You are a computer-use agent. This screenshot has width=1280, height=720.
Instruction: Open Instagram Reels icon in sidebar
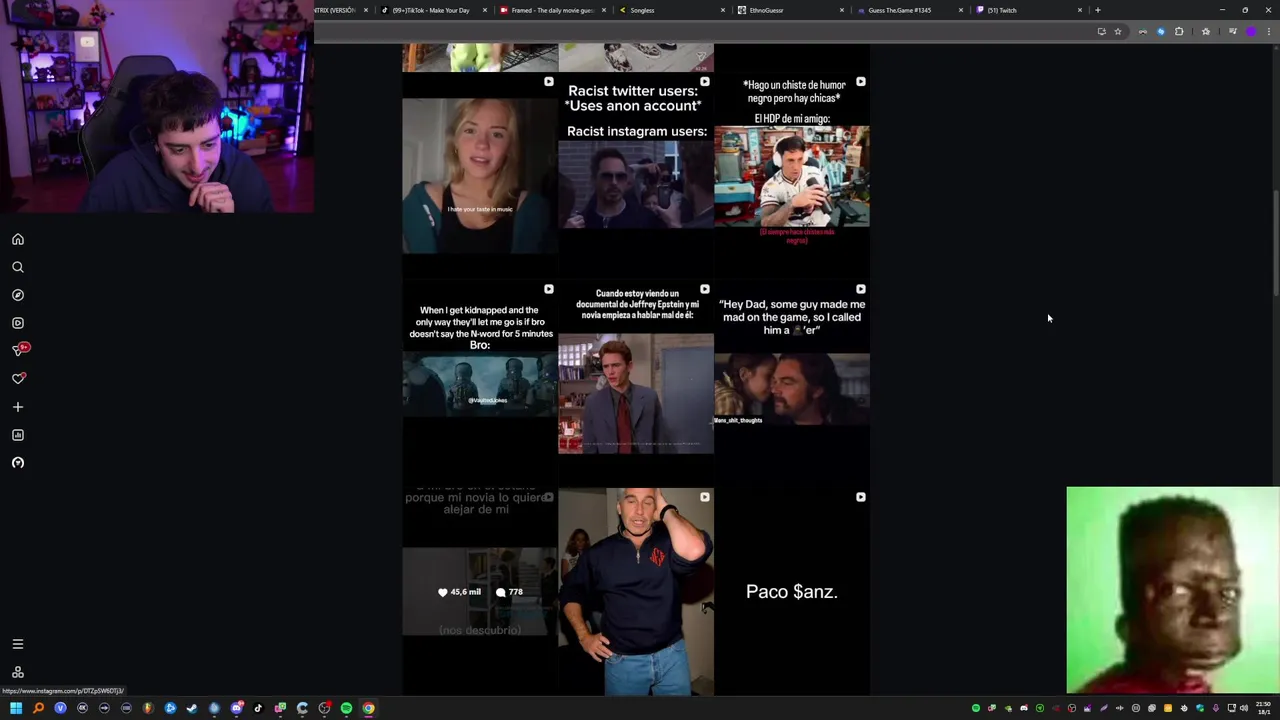tap(18, 323)
